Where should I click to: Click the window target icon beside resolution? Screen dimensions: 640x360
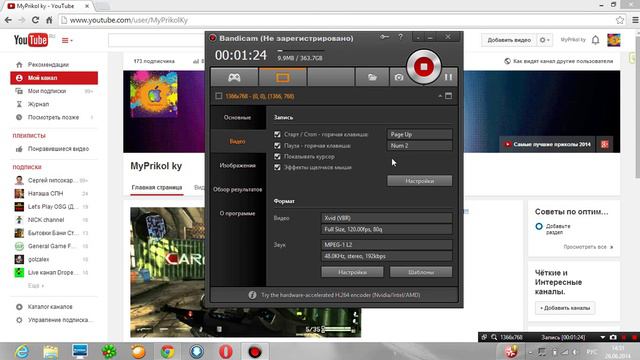[449, 96]
